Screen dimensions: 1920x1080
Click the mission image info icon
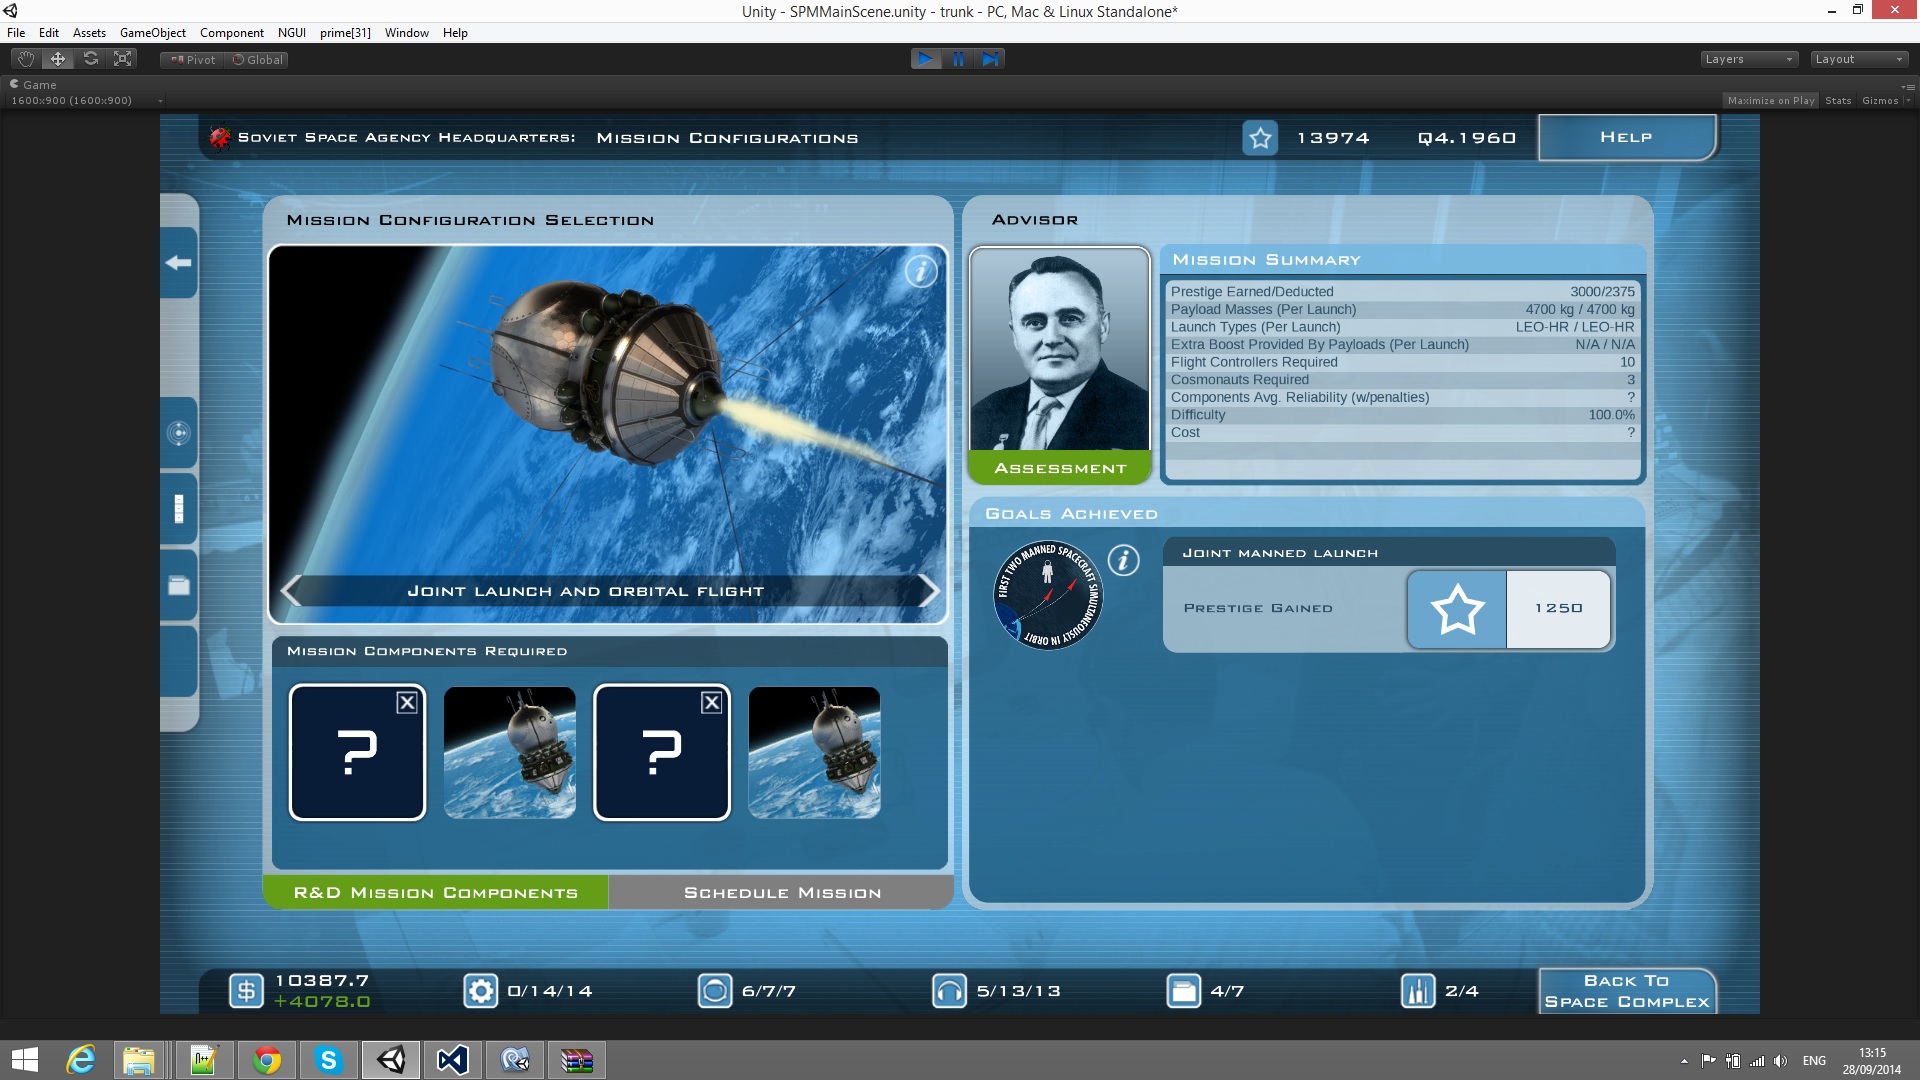pyautogui.click(x=920, y=271)
